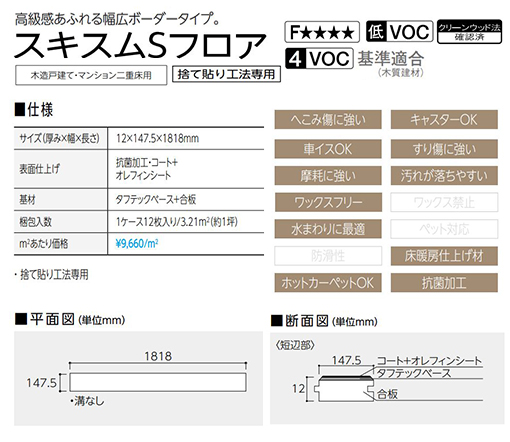Click the 木造戸建て・マンション二重床用 label box
Screen dimensions: 510x442
click(x=91, y=75)
